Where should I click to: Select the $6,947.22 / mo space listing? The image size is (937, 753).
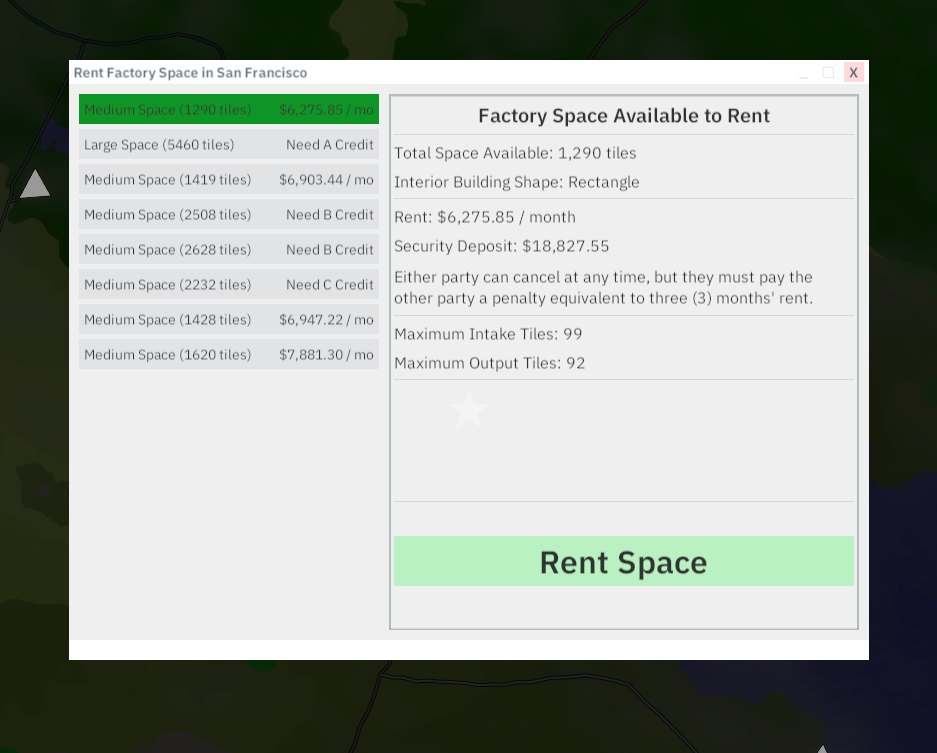point(228,319)
